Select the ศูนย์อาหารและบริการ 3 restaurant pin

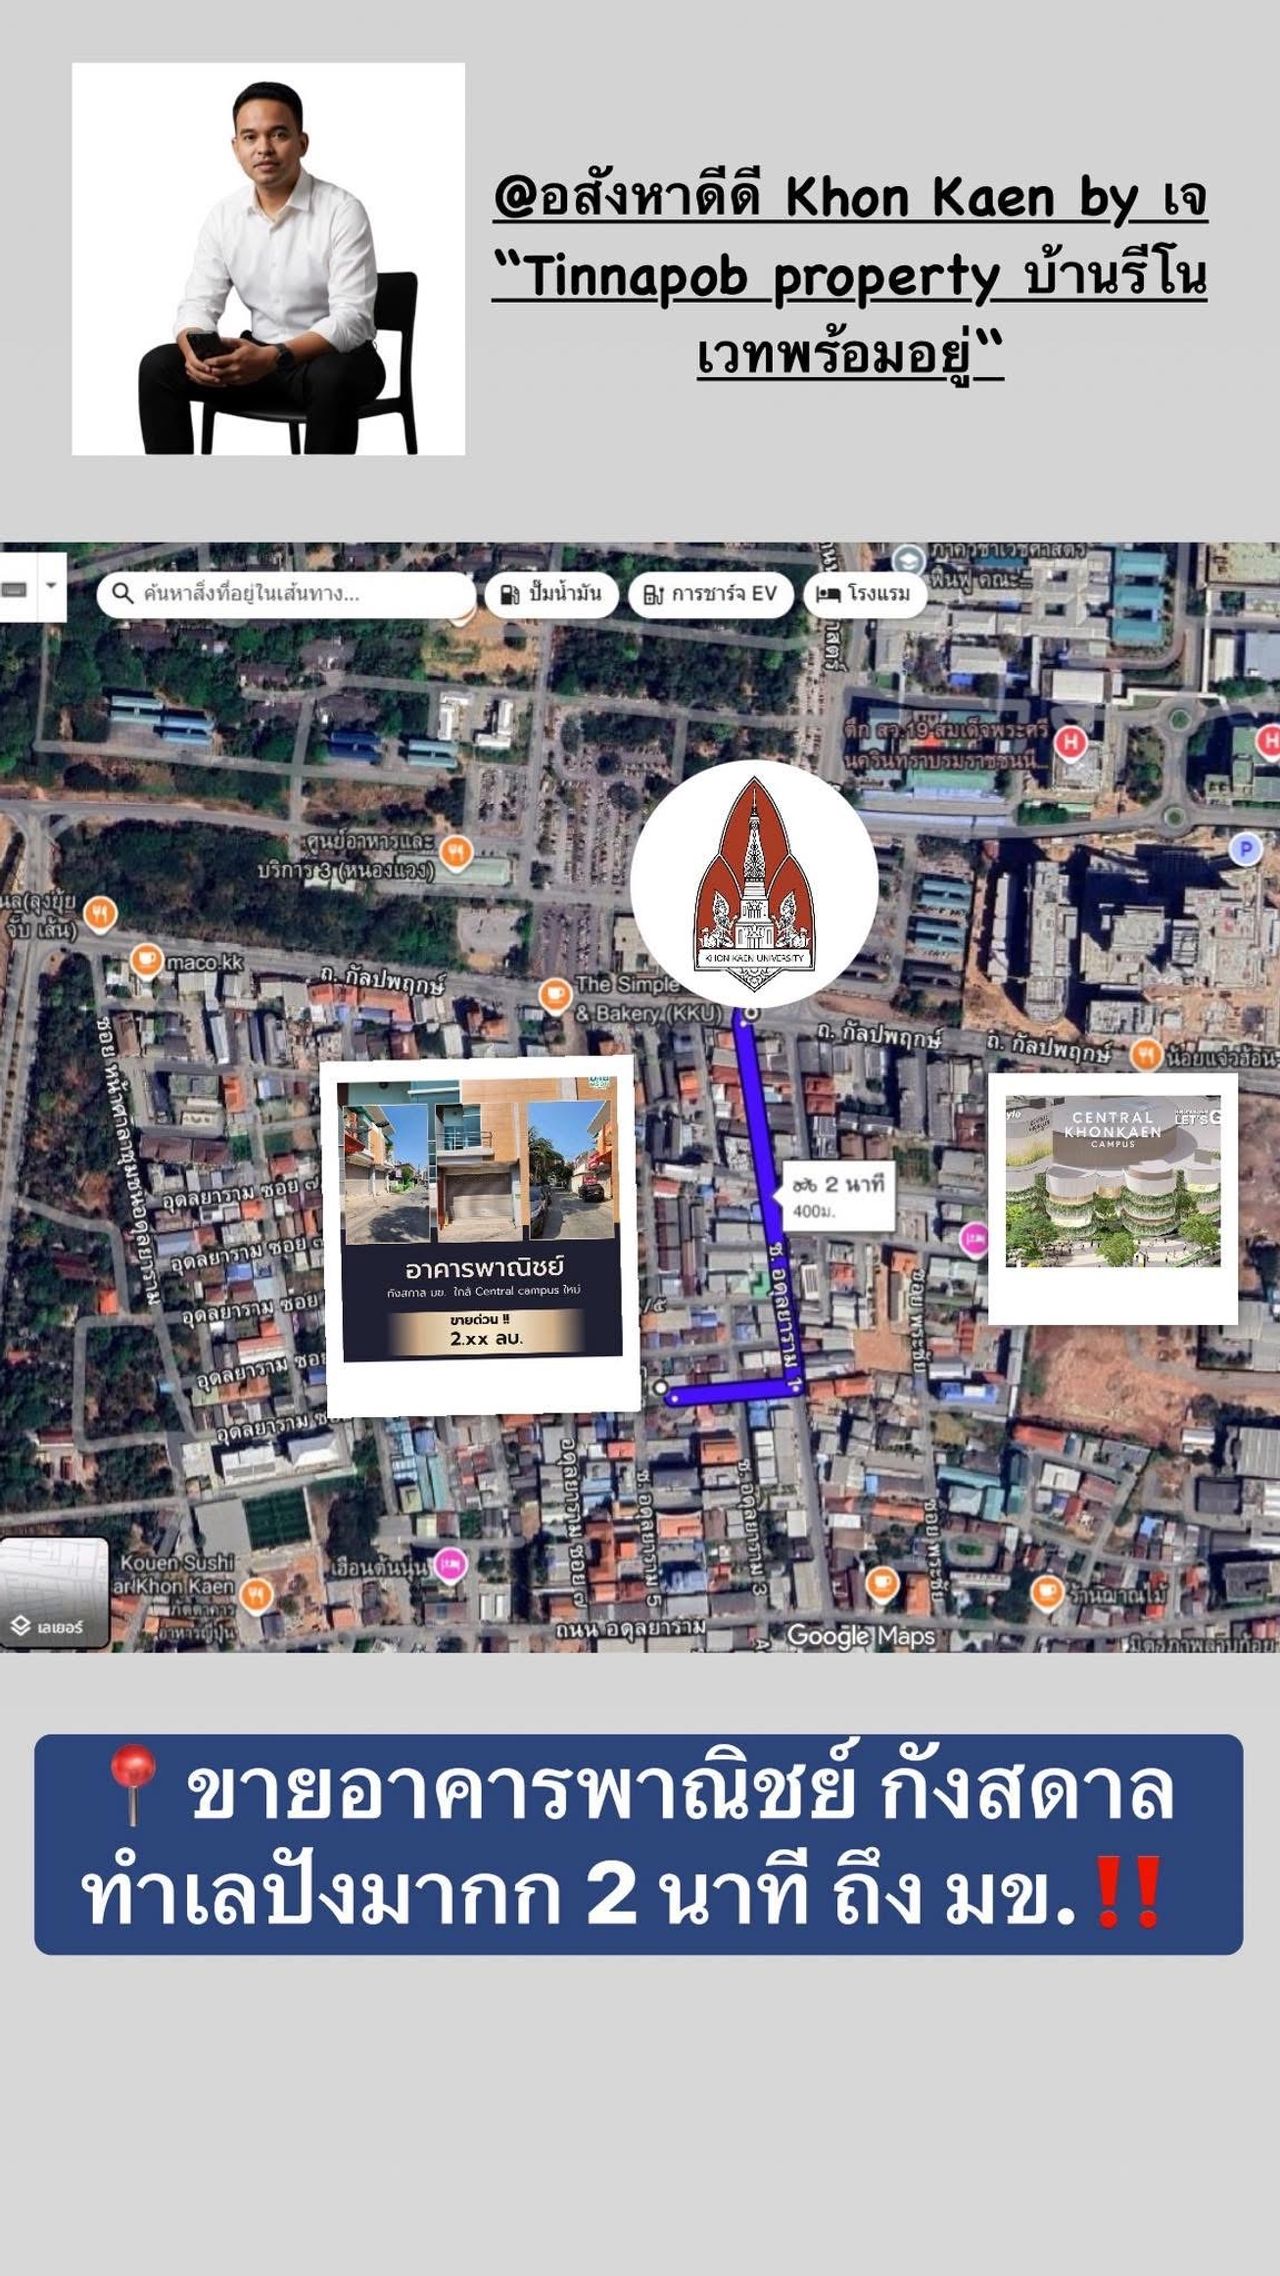[x=456, y=850]
